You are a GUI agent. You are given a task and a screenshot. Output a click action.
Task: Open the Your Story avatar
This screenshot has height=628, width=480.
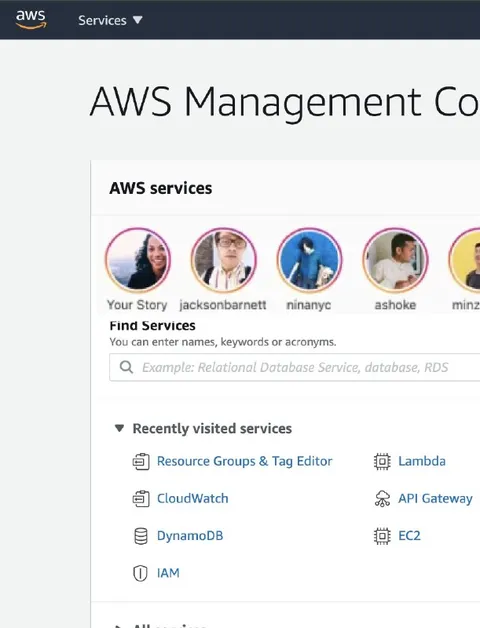[138, 260]
